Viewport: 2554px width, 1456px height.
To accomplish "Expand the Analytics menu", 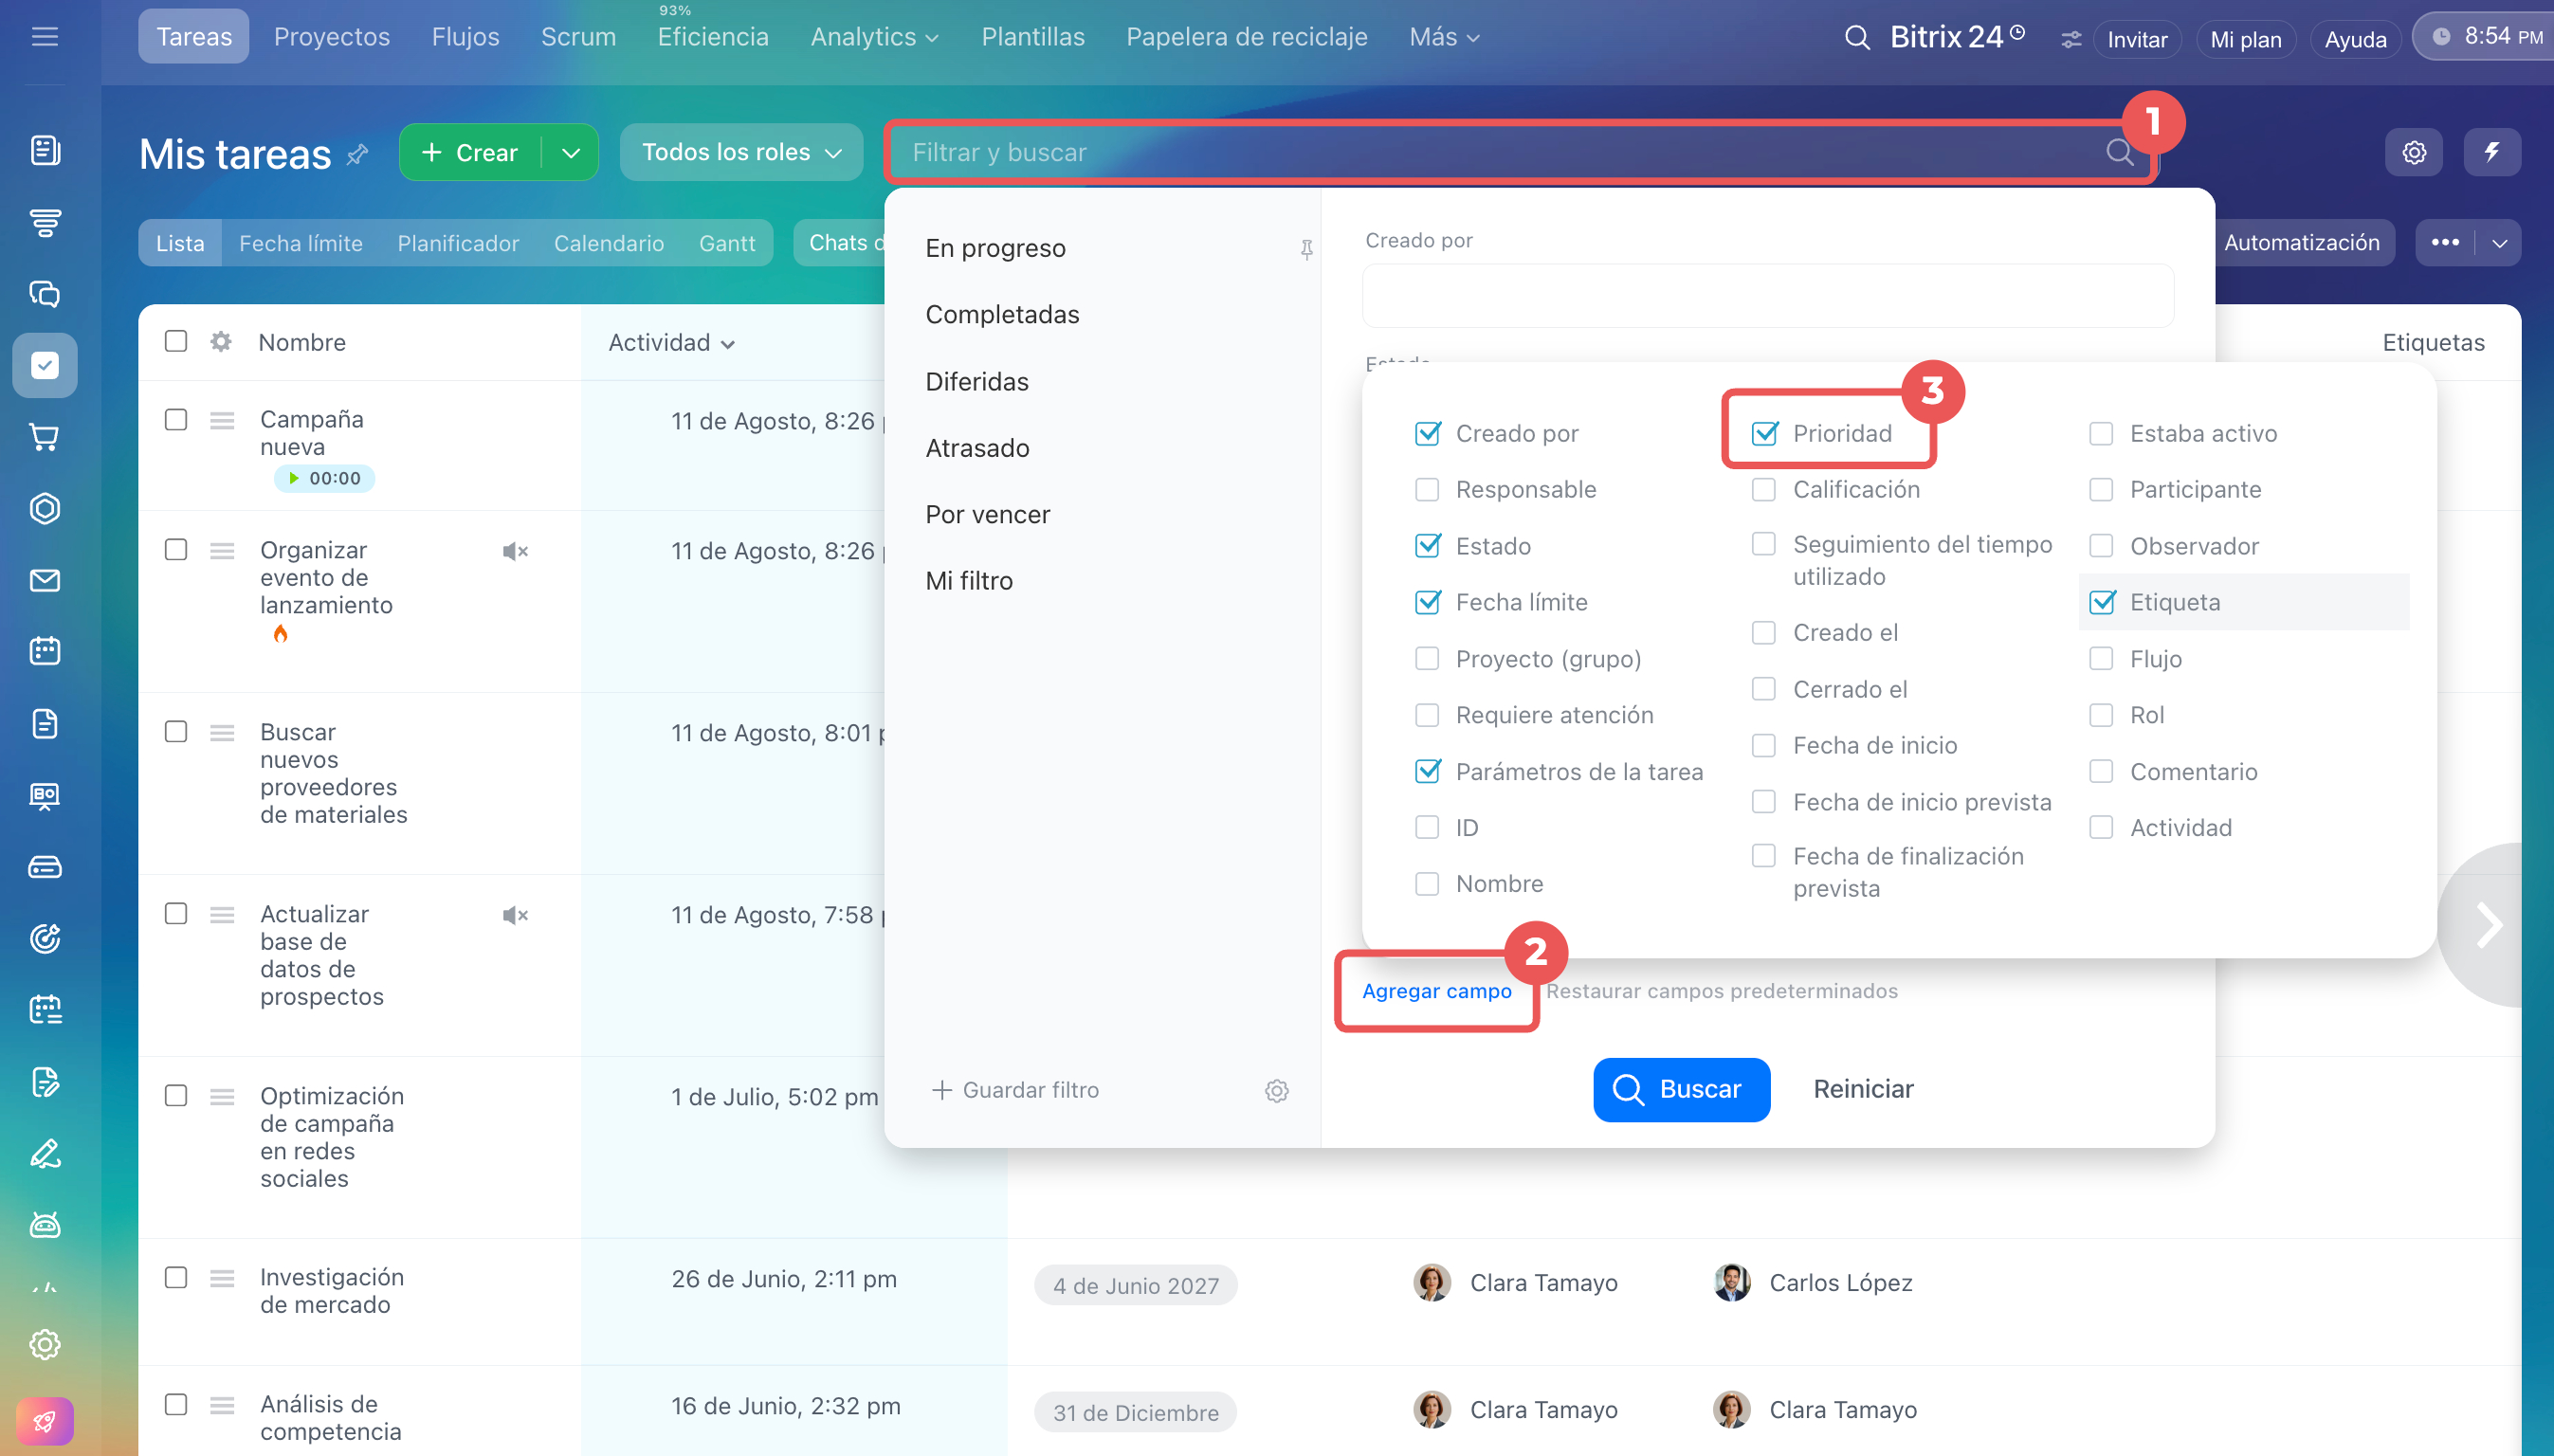I will (874, 37).
